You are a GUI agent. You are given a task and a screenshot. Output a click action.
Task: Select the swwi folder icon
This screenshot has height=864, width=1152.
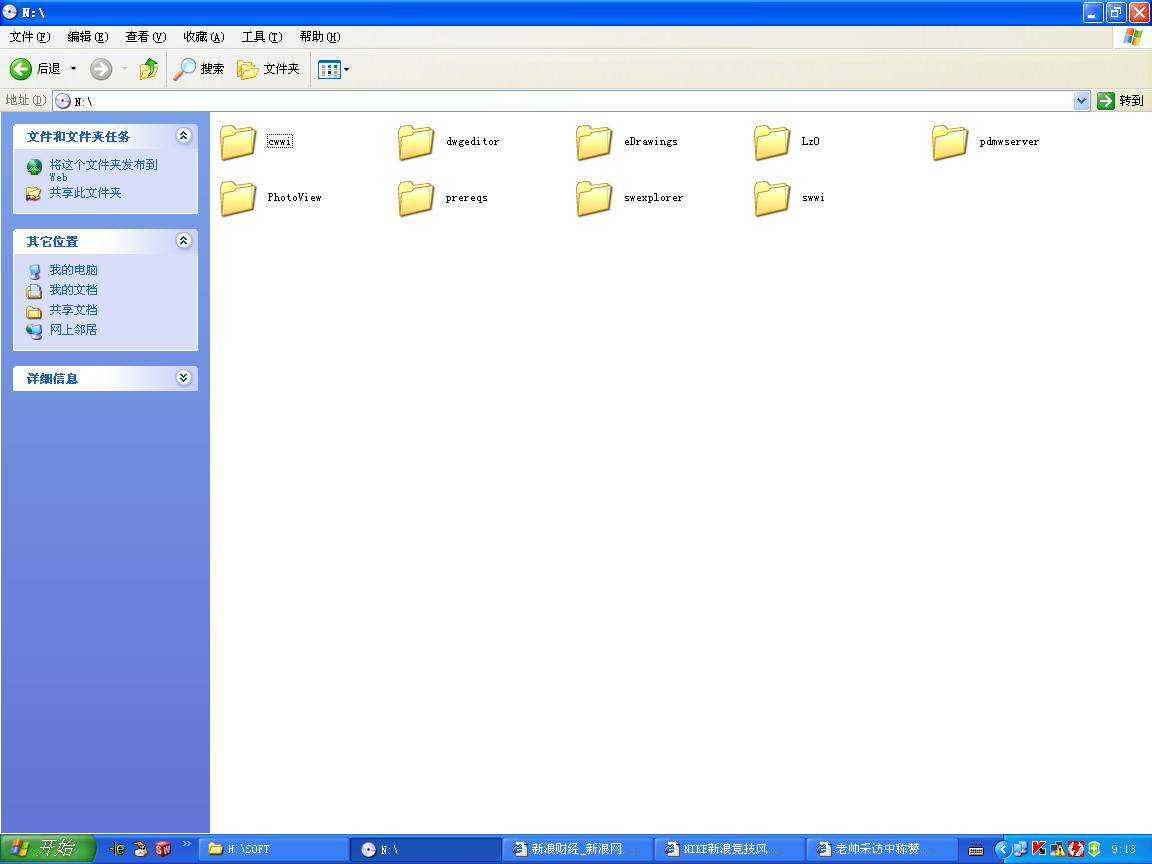point(771,198)
